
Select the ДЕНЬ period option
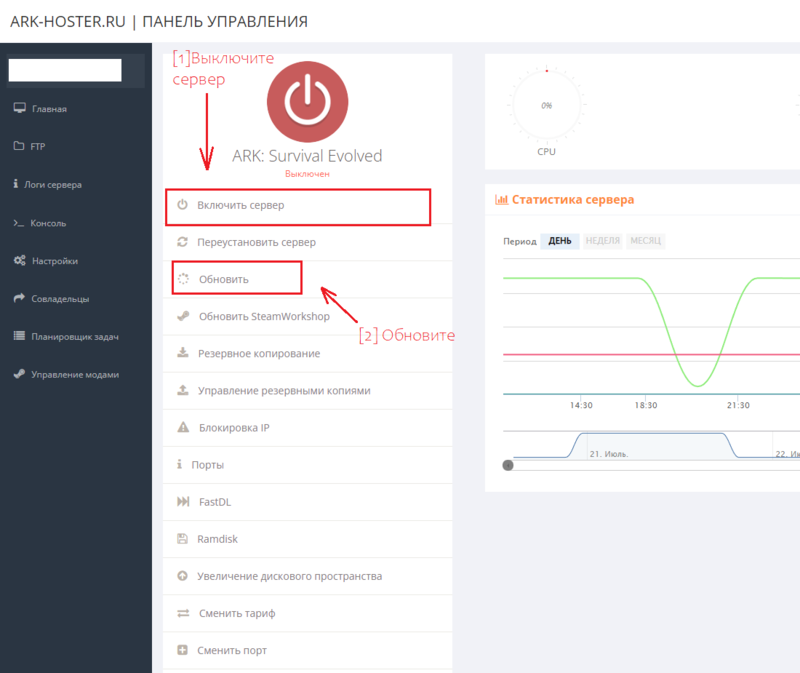pos(559,241)
